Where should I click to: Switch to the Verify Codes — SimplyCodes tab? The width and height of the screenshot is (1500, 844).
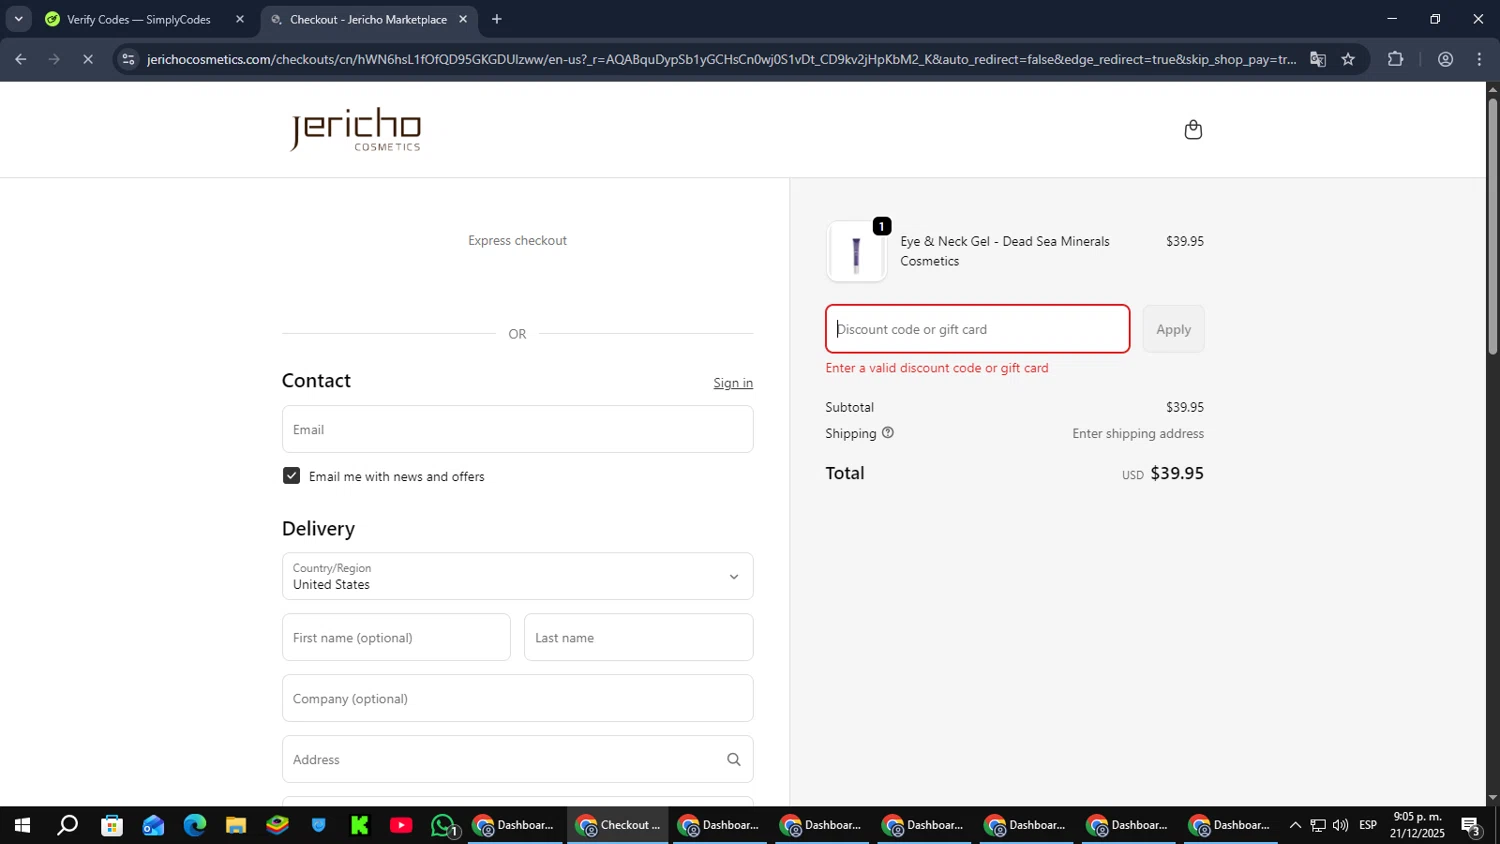pyautogui.click(x=139, y=19)
